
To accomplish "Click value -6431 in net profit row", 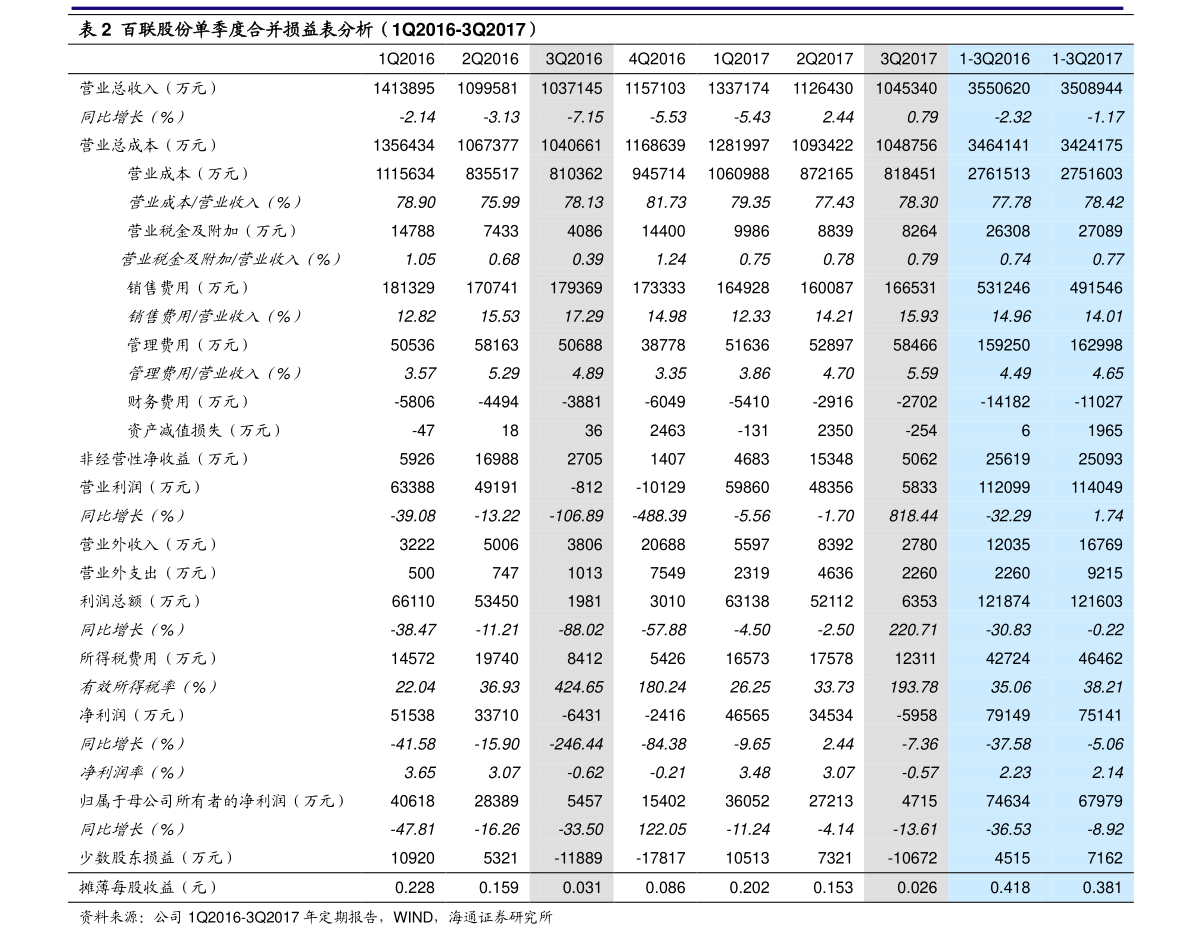I will [x=580, y=716].
